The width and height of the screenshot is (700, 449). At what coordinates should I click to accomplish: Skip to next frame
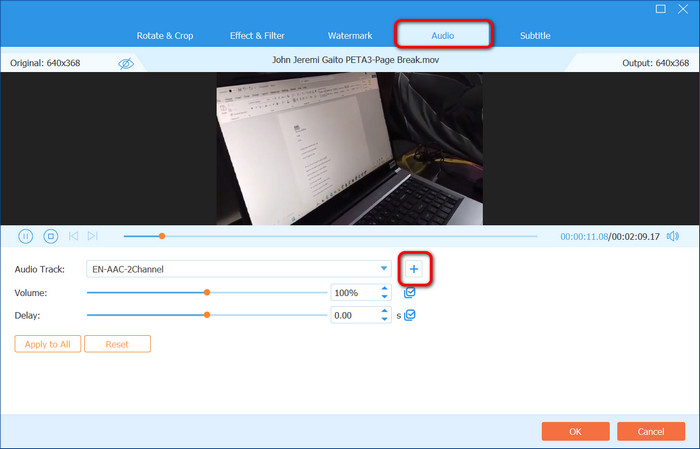pos(93,236)
